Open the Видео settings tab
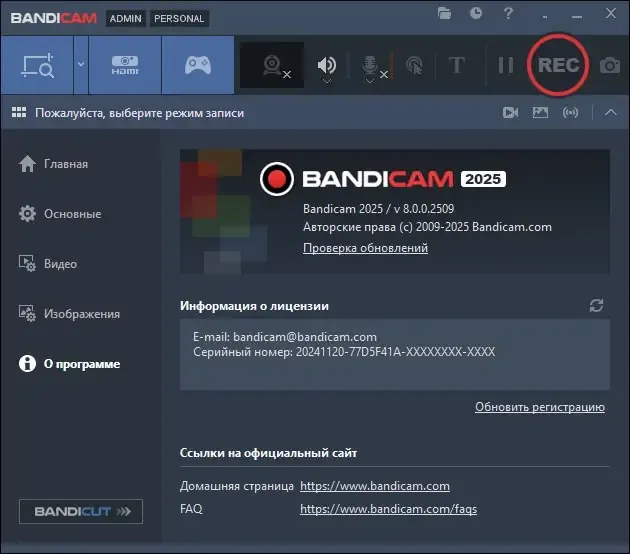630x554 pixels. (48, 264)
